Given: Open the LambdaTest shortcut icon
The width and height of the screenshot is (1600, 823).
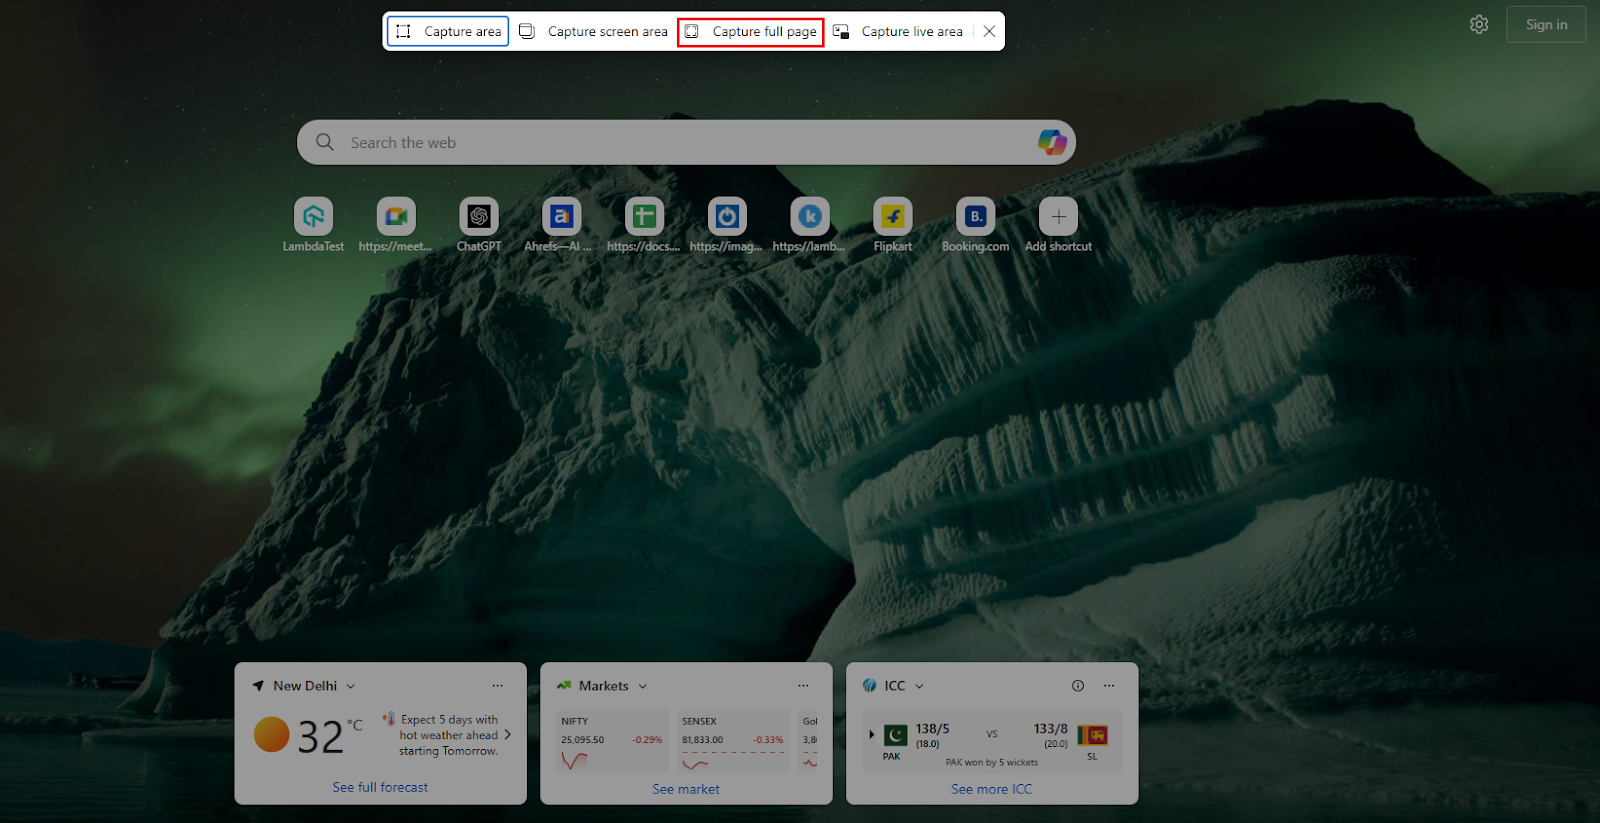Looking at the screenshot, I should 313,217.
